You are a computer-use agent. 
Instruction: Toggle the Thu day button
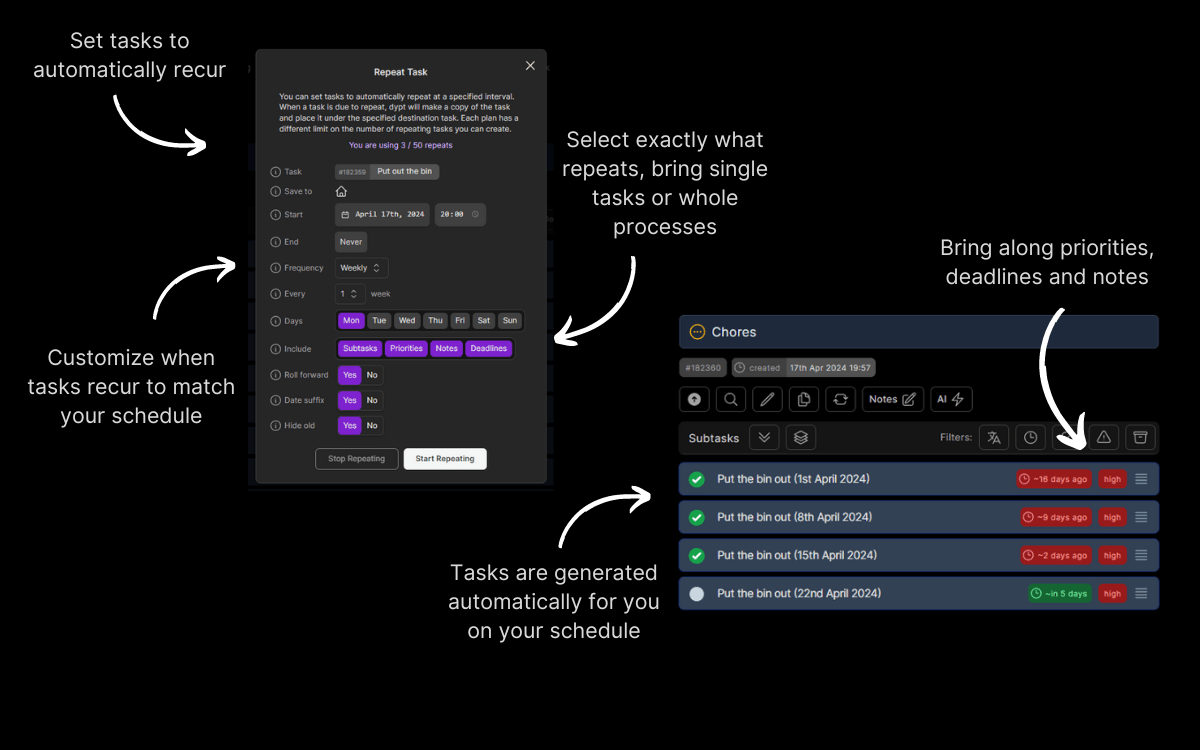point(434,321)
